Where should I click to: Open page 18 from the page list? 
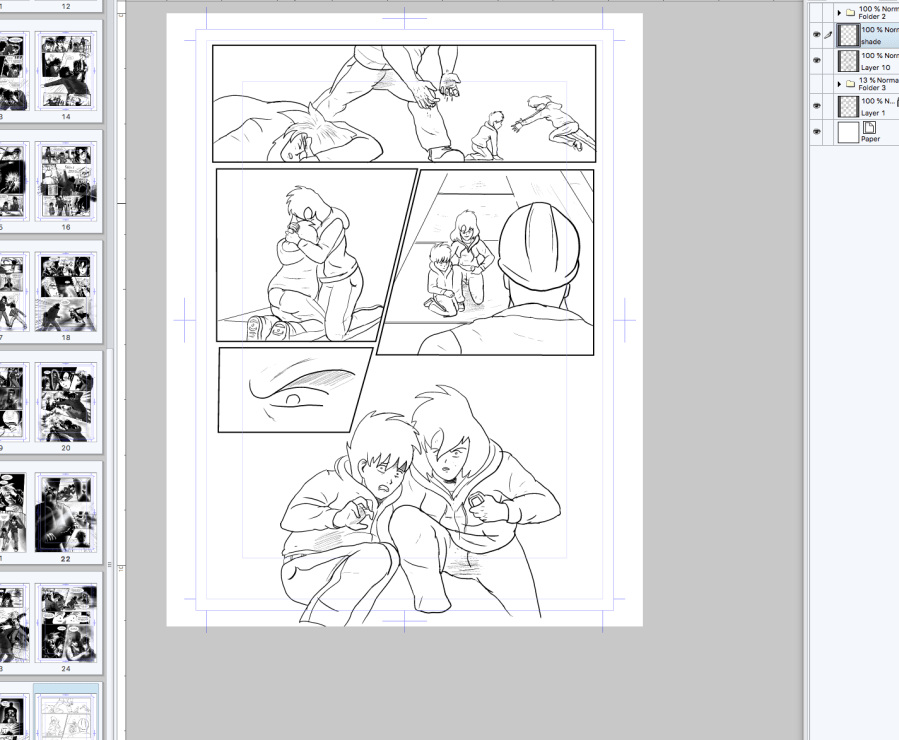pyautogui.click(x=66, y=291)
